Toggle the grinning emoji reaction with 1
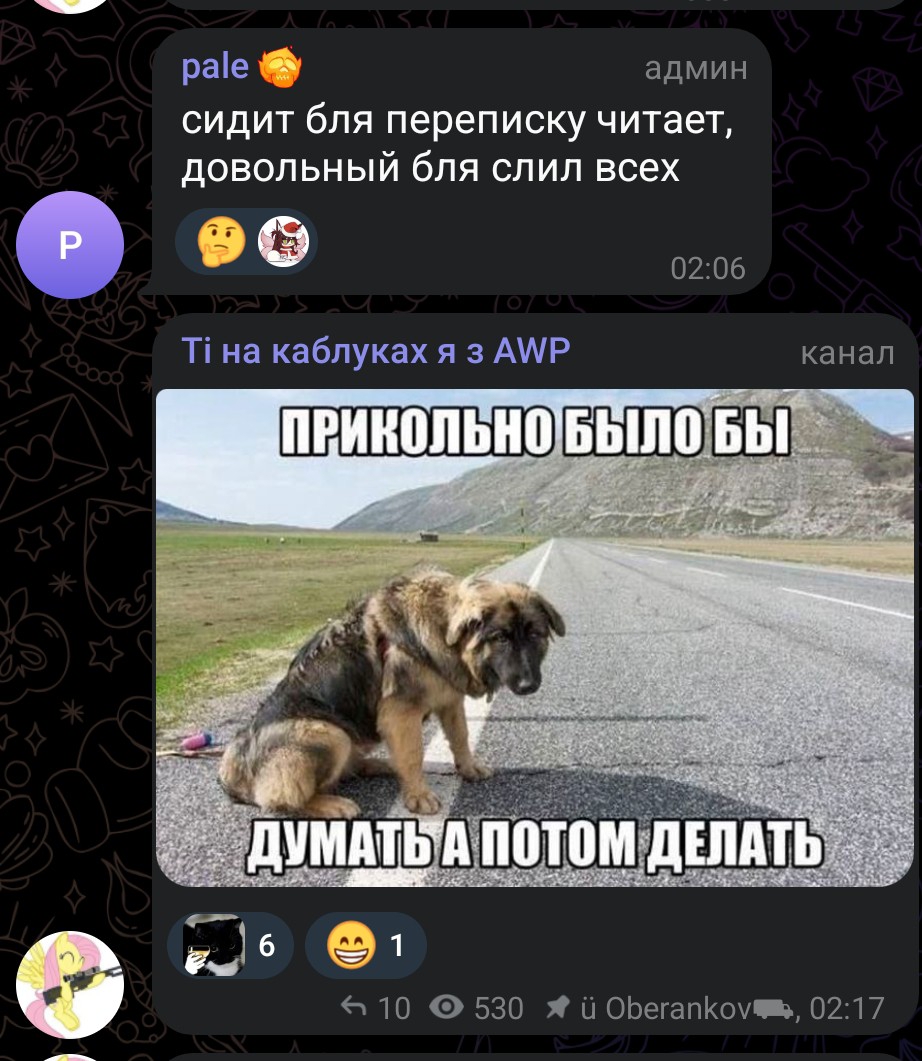 (366, 945)
